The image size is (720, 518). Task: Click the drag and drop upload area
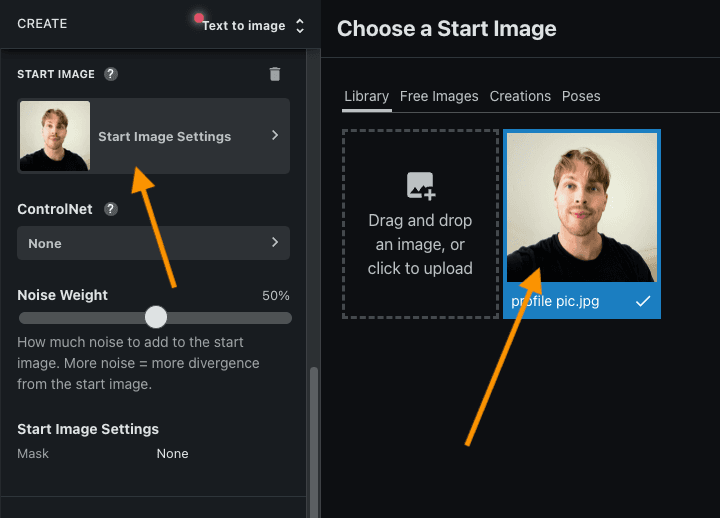(420, 224)
